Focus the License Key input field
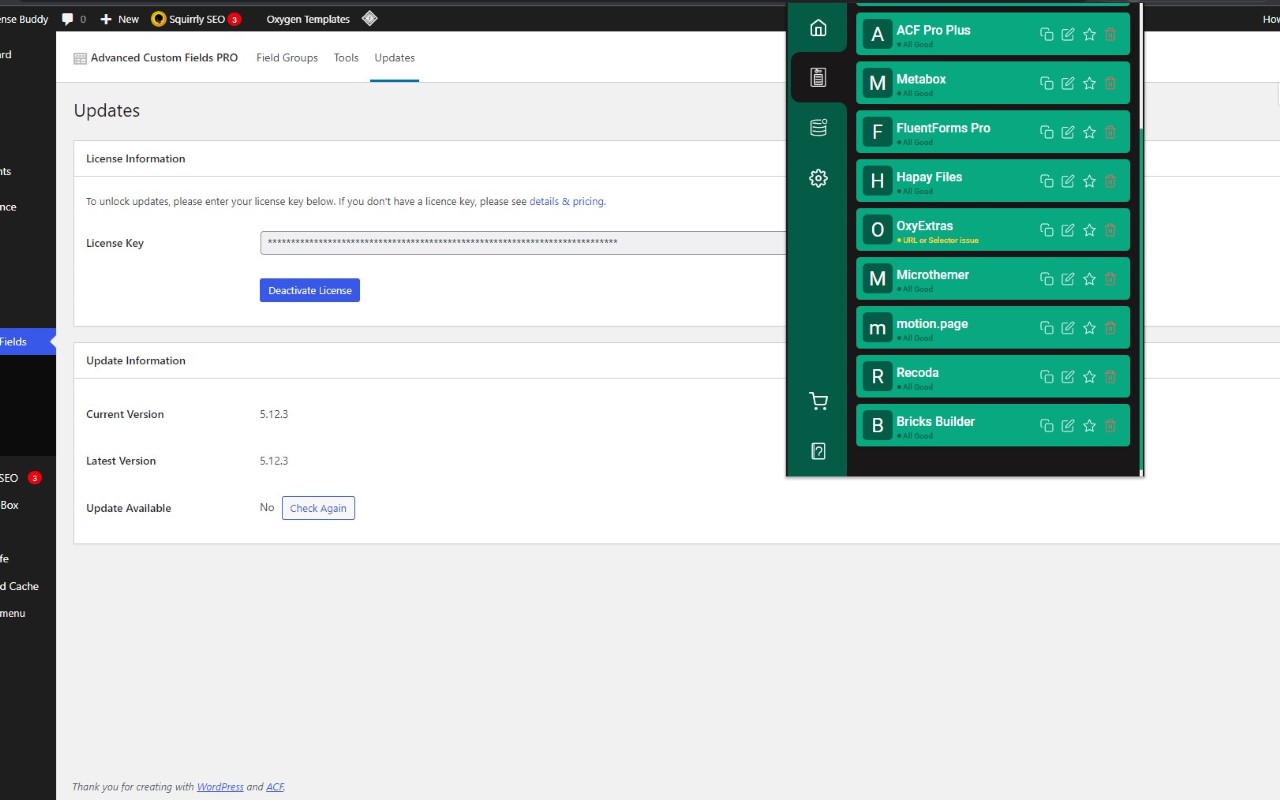Viewport: 1280px width, 800px height. point(523,243)
